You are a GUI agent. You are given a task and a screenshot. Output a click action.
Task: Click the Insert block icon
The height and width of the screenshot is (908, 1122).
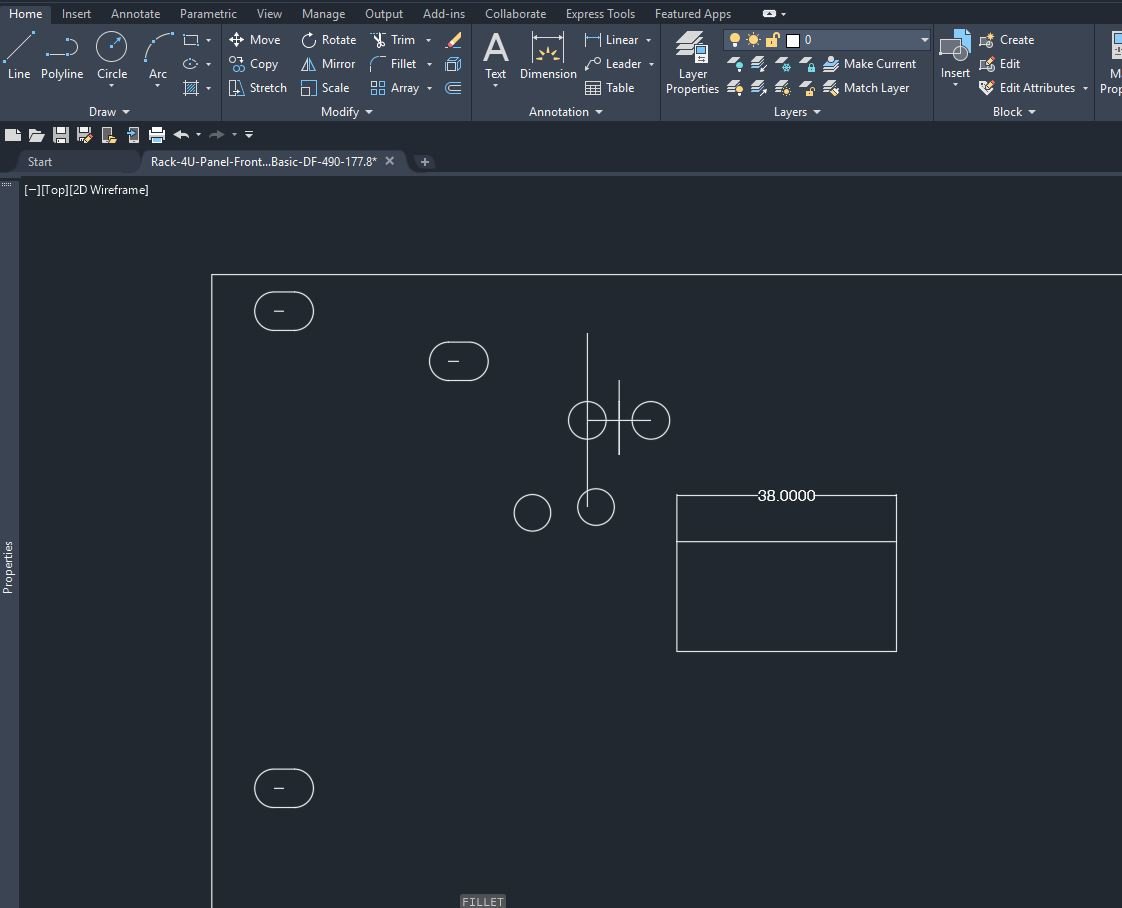click(x=955, y=56)
